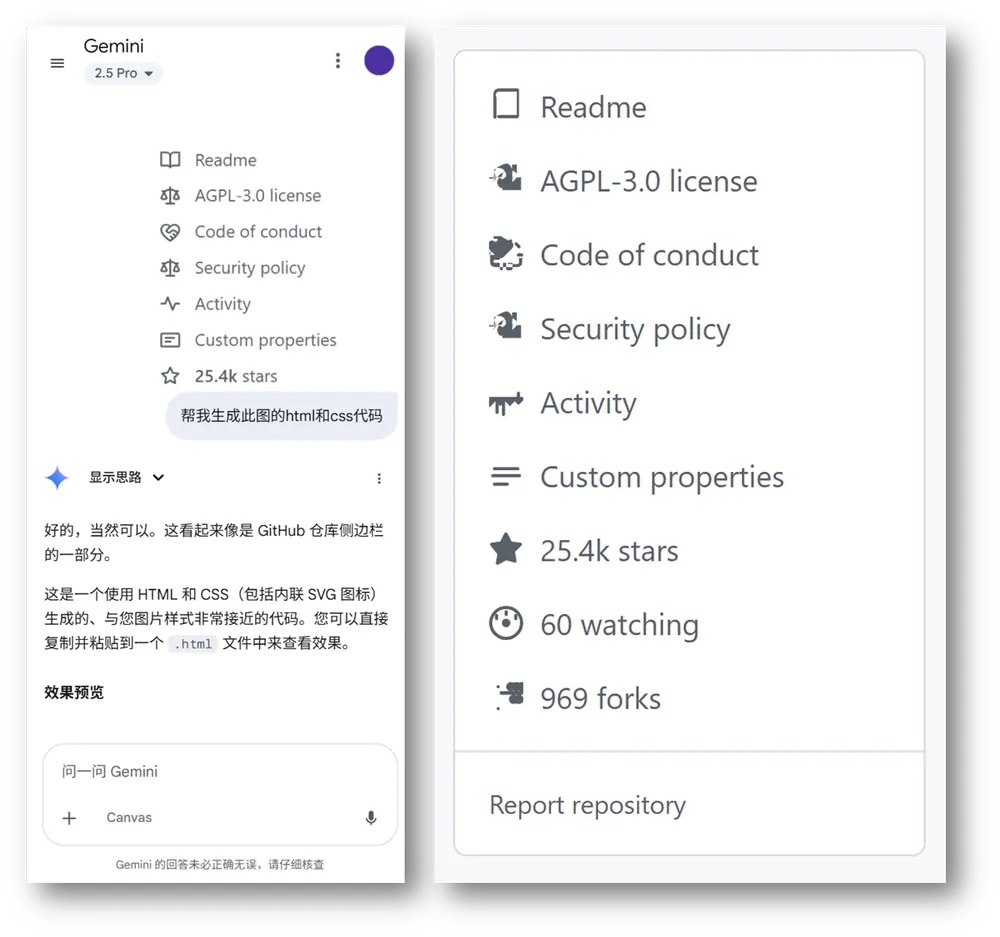Open Activity link in right panel
The width and height of the screenshot is (1000, 937).
point(588,404)
